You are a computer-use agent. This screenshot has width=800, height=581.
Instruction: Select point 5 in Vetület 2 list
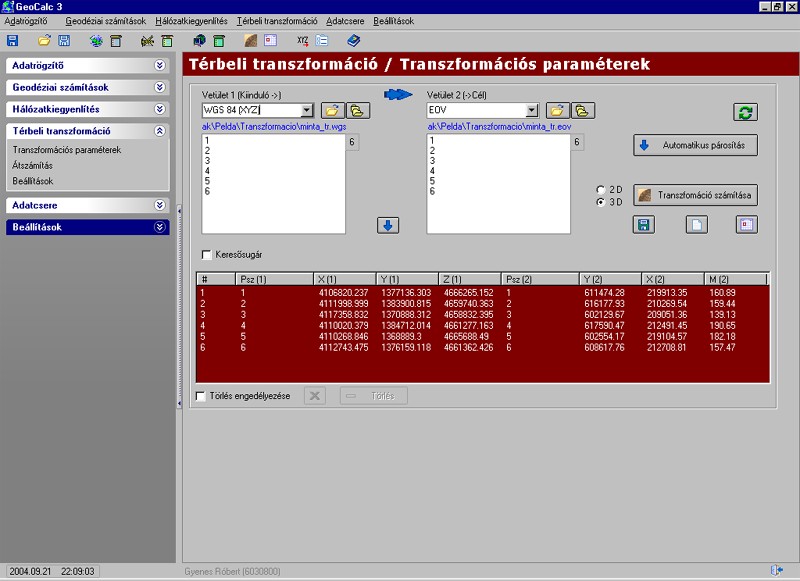tap(432, 181)
